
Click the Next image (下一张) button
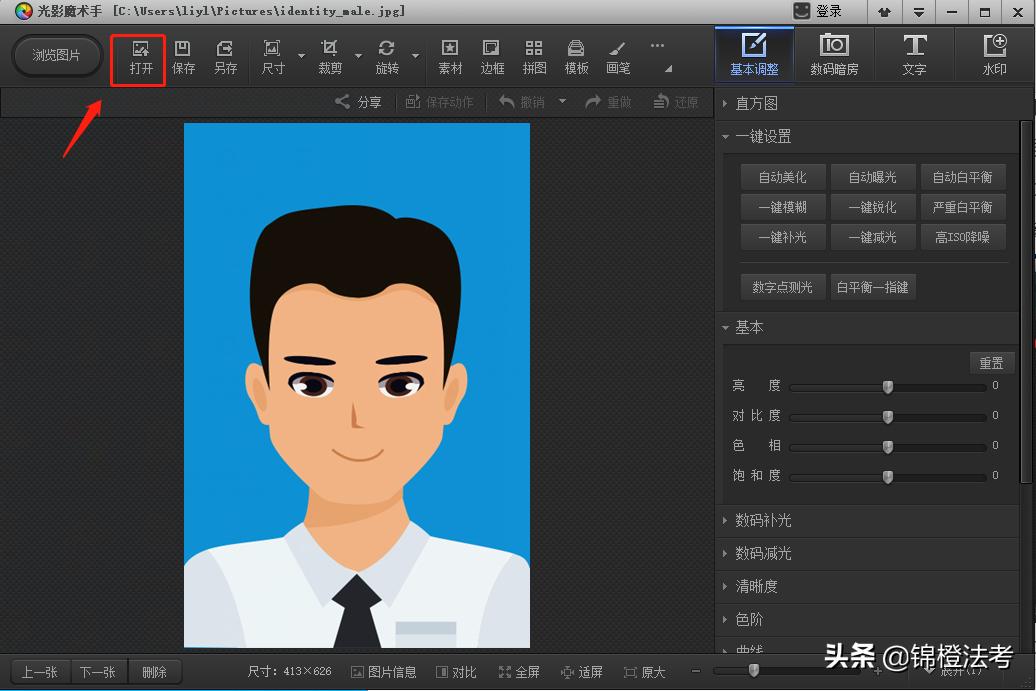pos(98,672)
